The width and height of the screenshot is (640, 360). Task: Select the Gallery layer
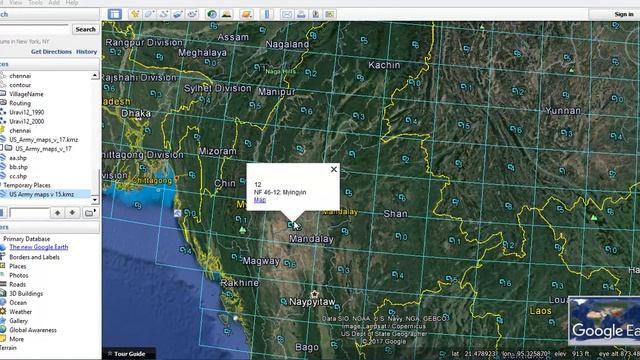tap(18, 321)
